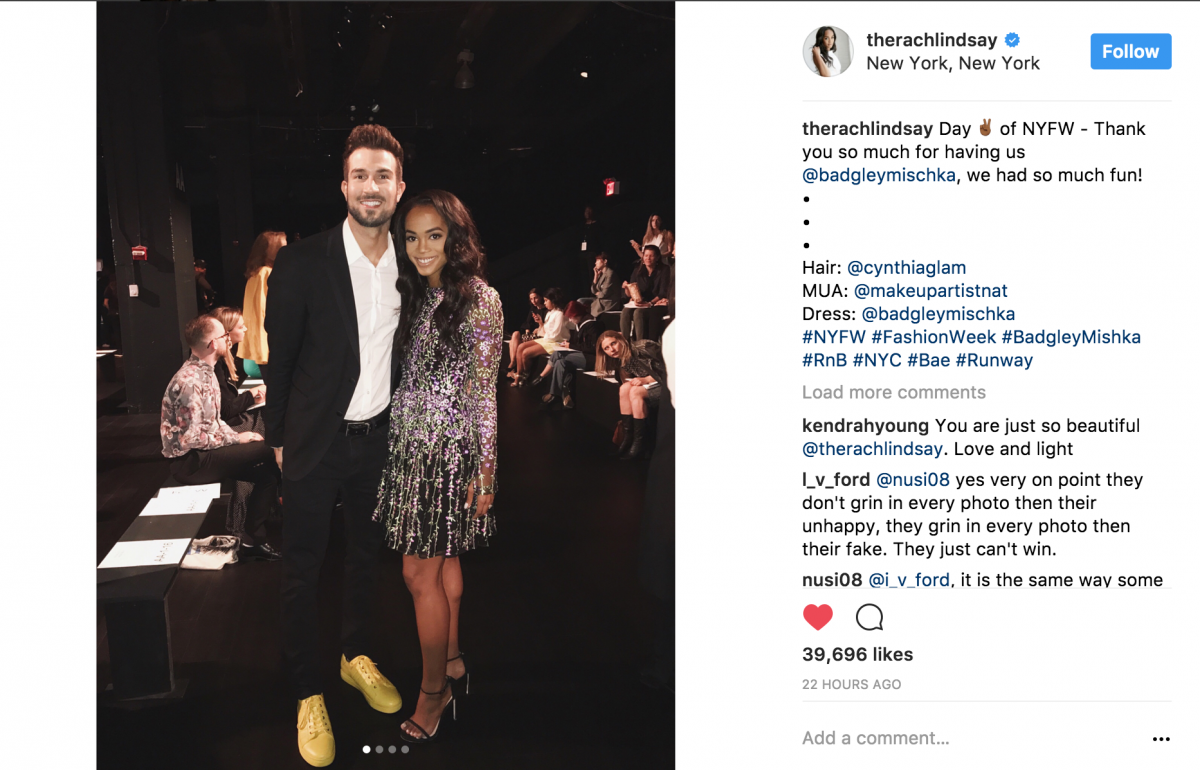Image resolution: width=1200 pixels, height=770 pixels.
Task: Click the main post photo
Action: [386, 385]
